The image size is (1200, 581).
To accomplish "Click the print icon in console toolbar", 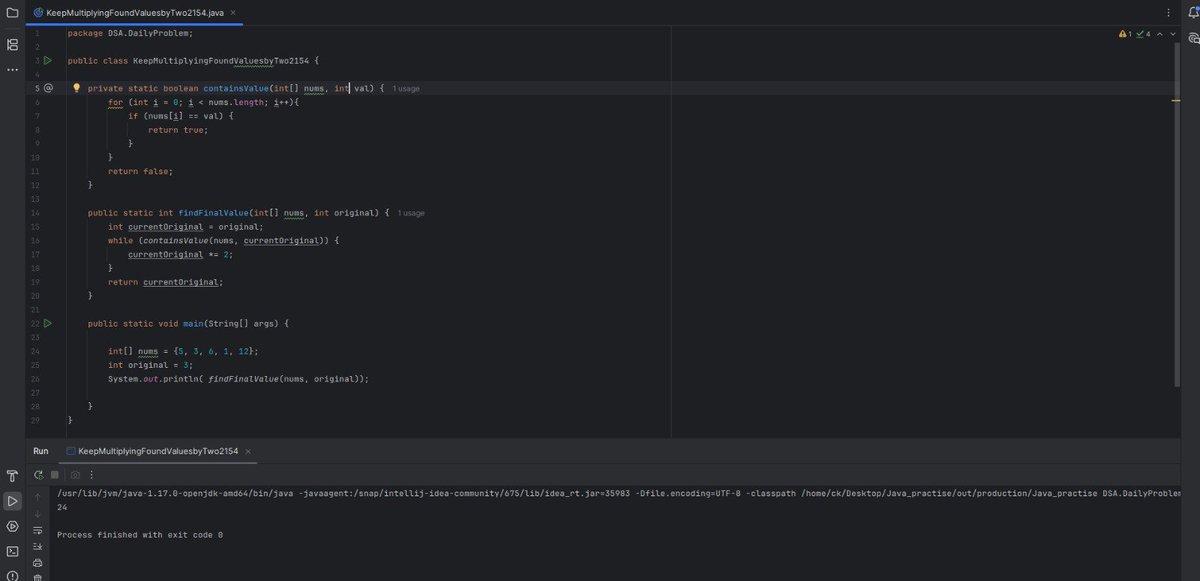I will coord(38,562).
